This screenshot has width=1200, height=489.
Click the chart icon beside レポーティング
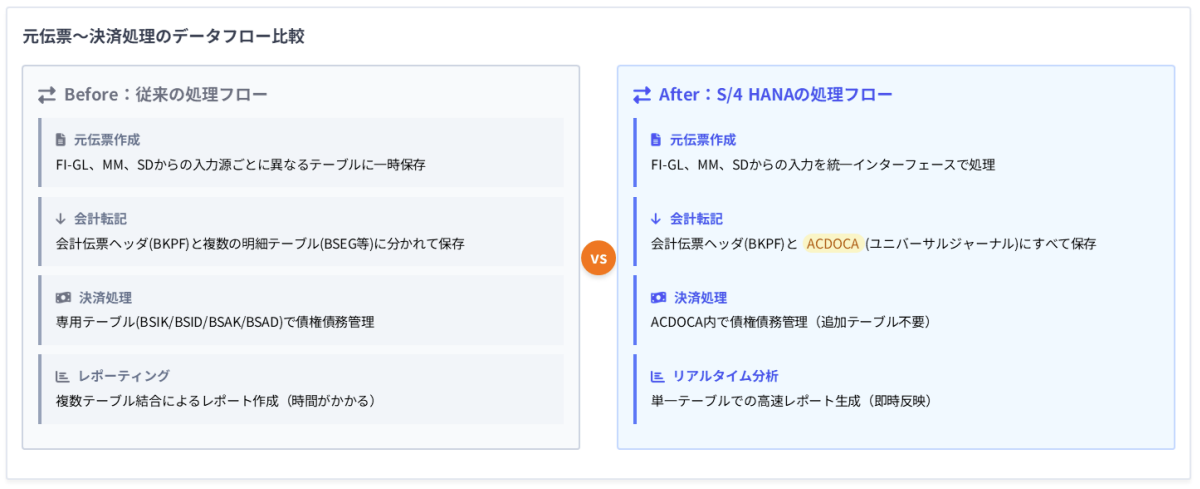click(62, 376)
